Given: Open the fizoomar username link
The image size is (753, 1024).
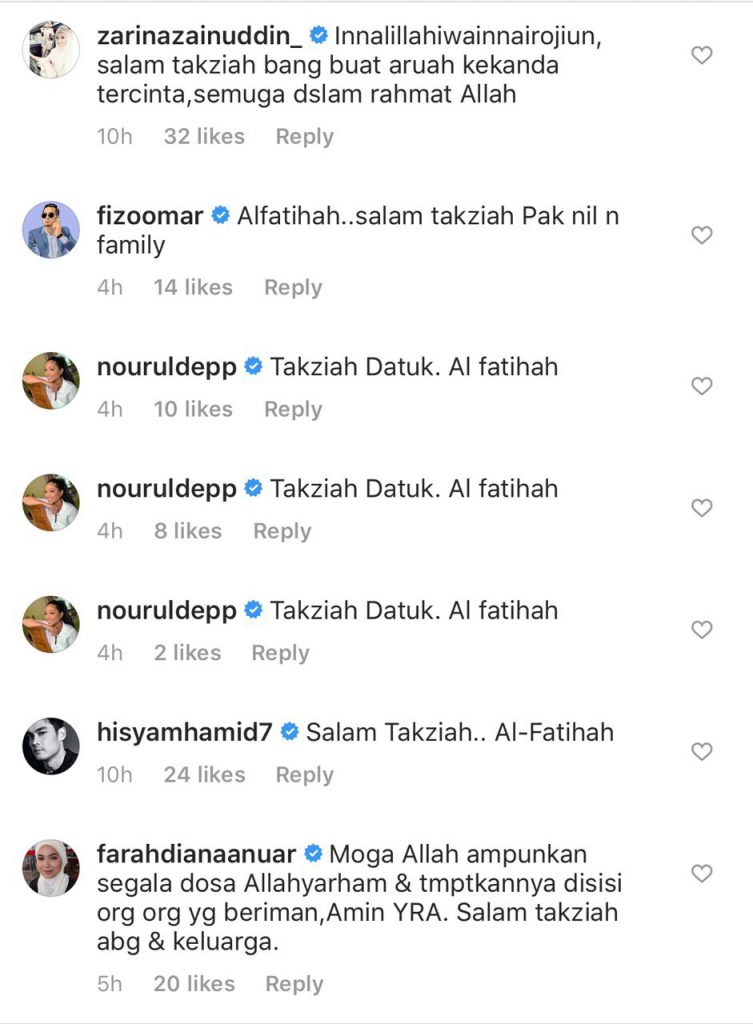Looking at the screenshot, I should pyautogui.click(x=150, y=216).
